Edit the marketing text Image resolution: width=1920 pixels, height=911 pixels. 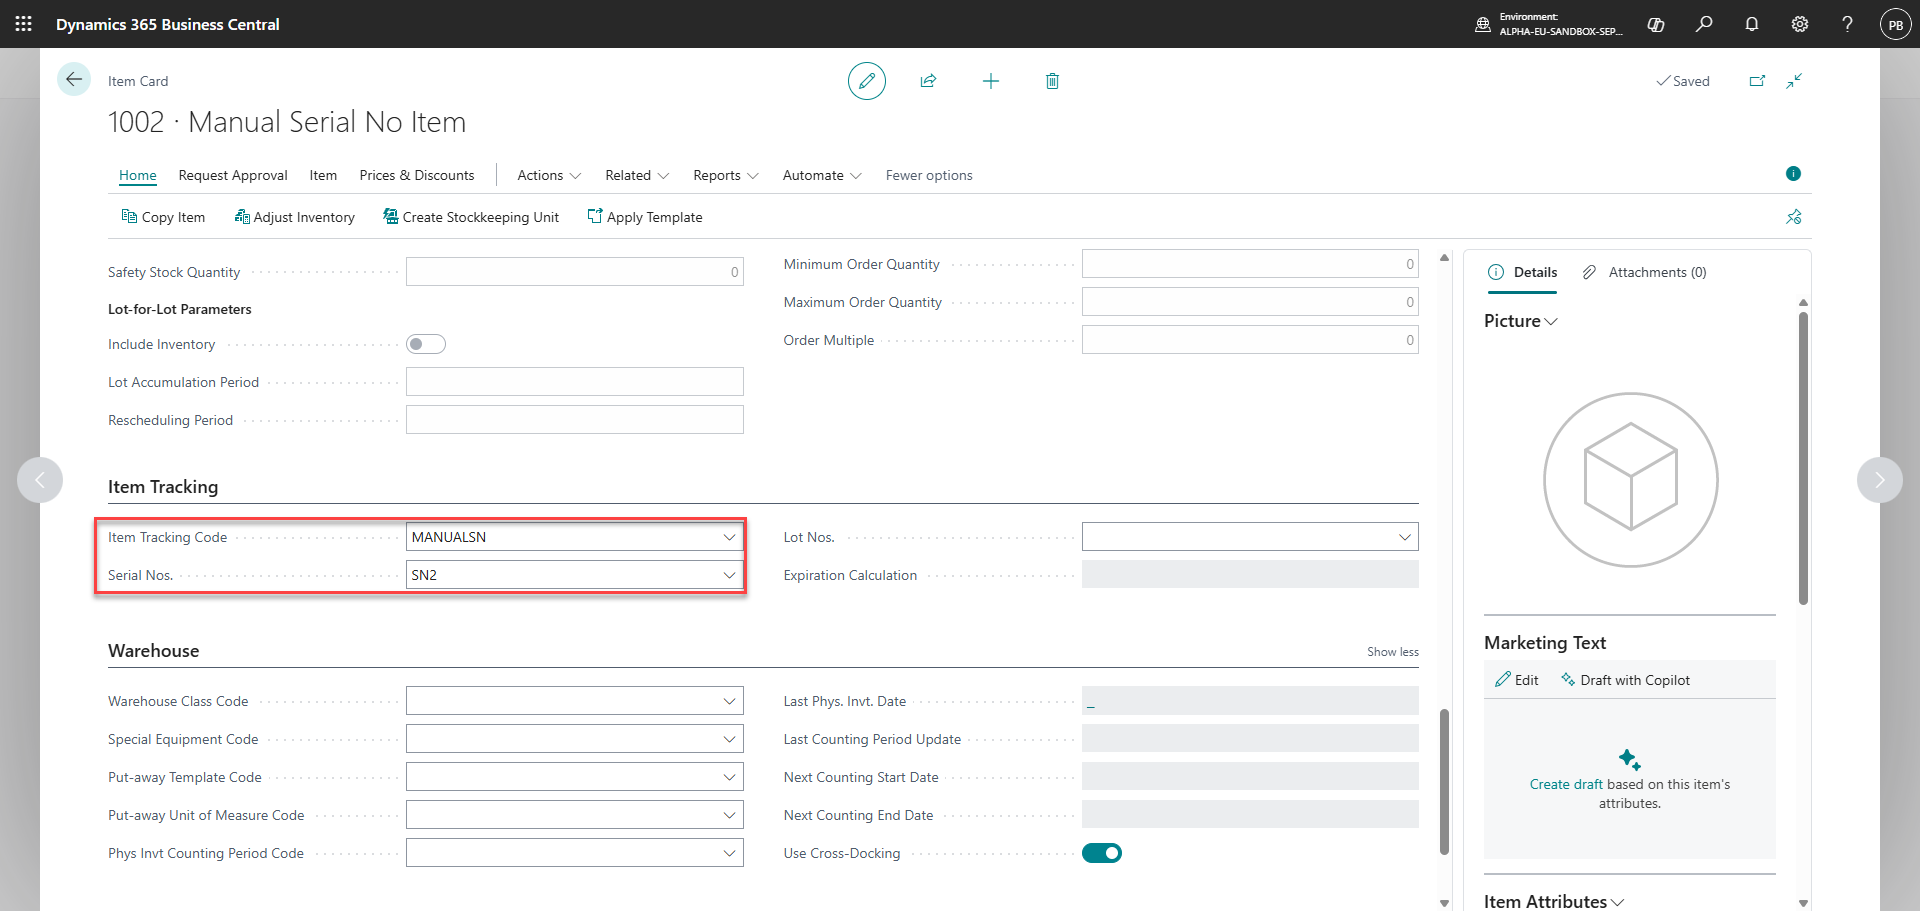[1517, 680]
